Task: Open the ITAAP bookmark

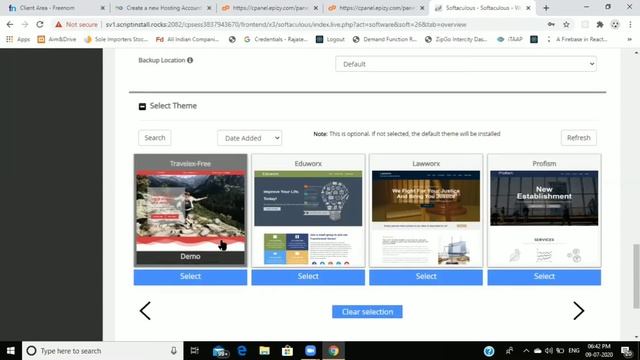Action: [510, 39]
